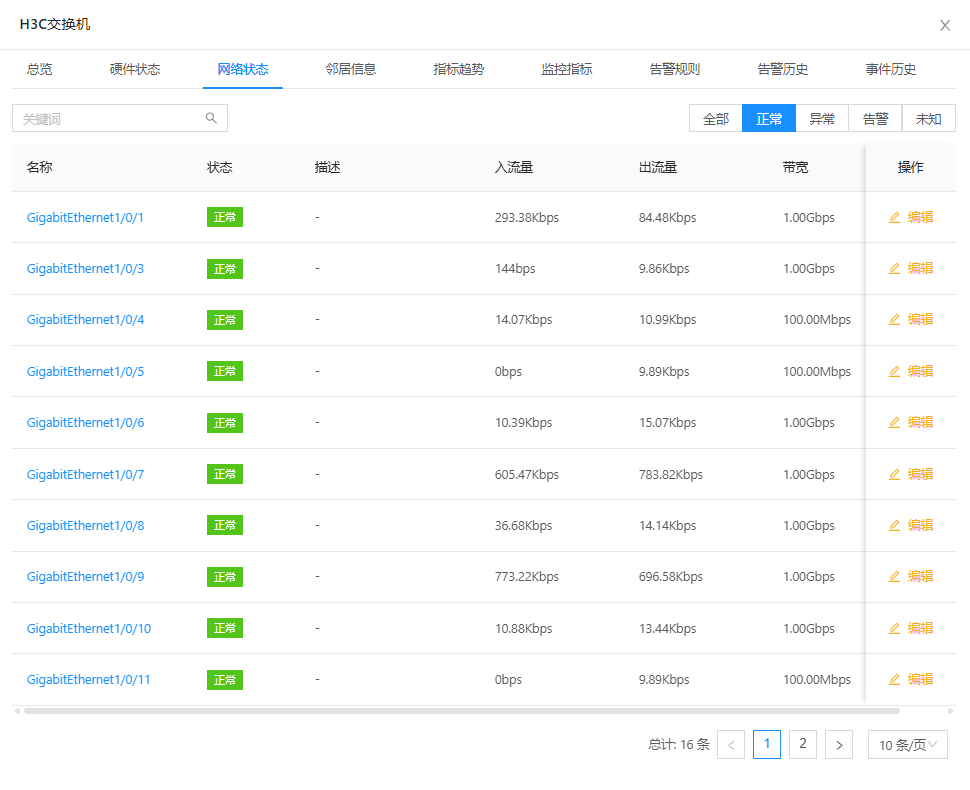Open GigabitEthernet1/0/9 port link
This screenshot has height=790, width=970.
tap(86, 577)
